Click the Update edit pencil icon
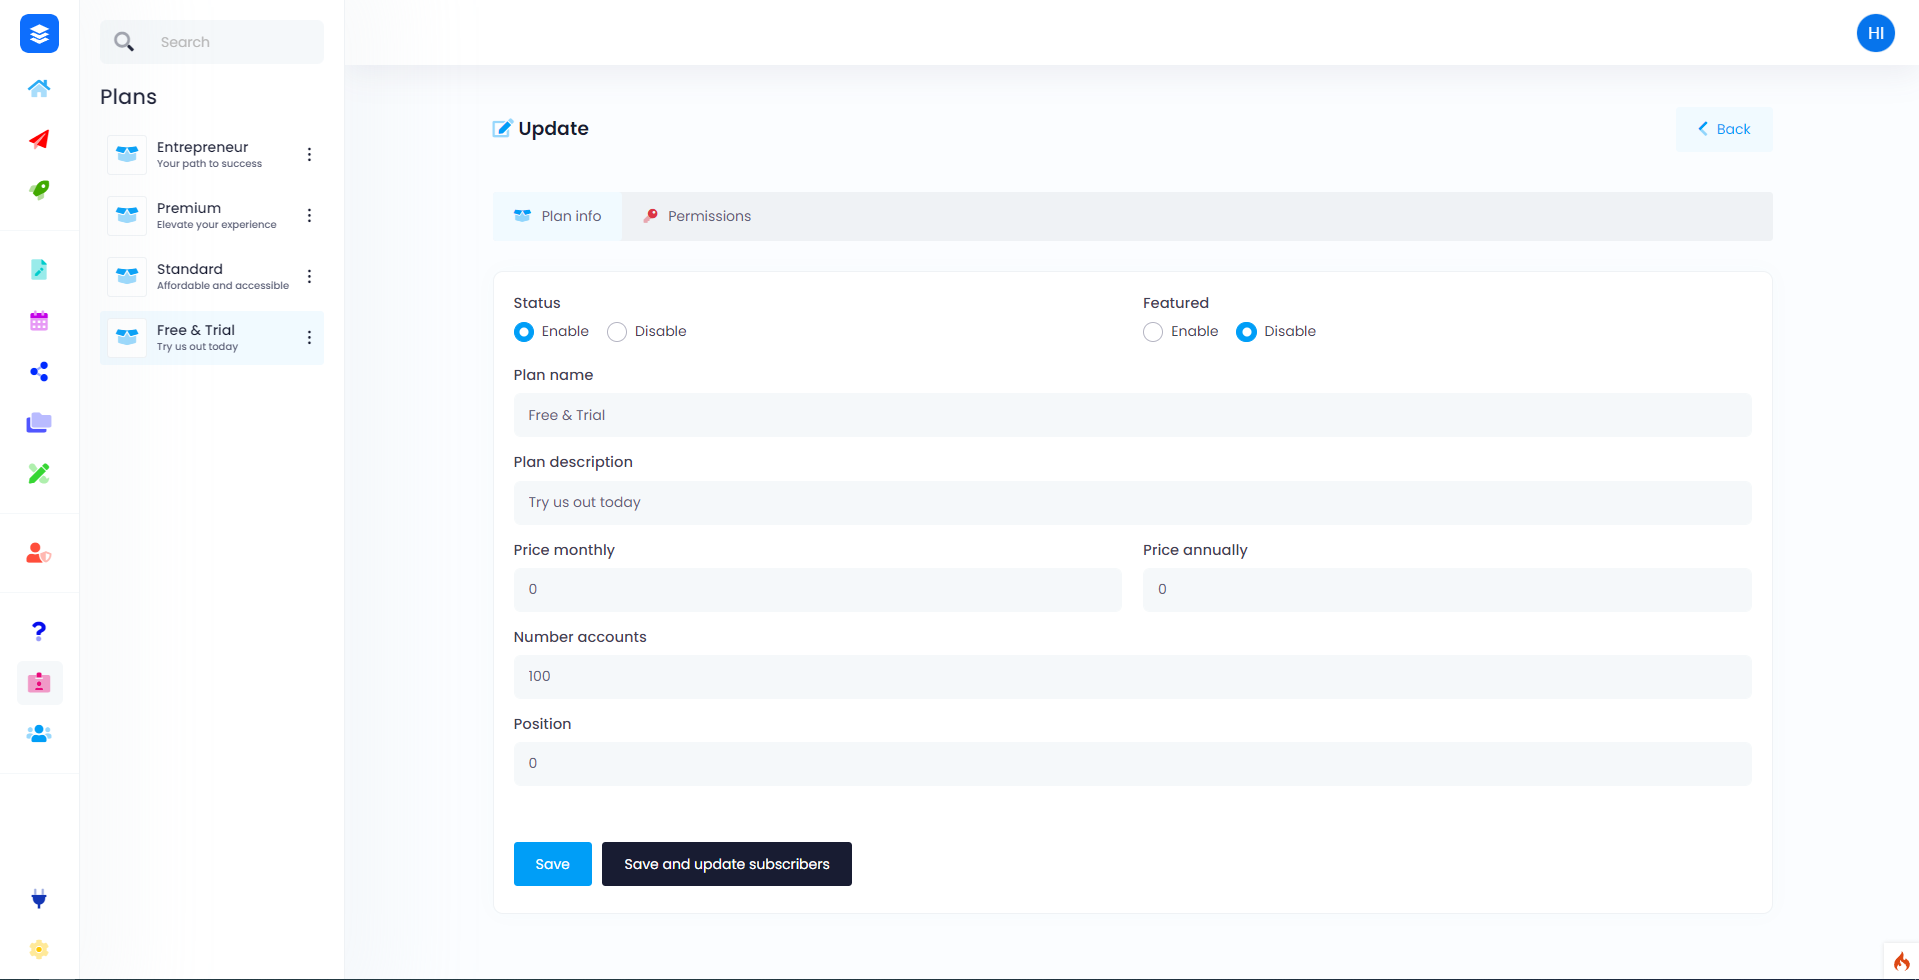1919x980 pixels. tap(502, 128)
